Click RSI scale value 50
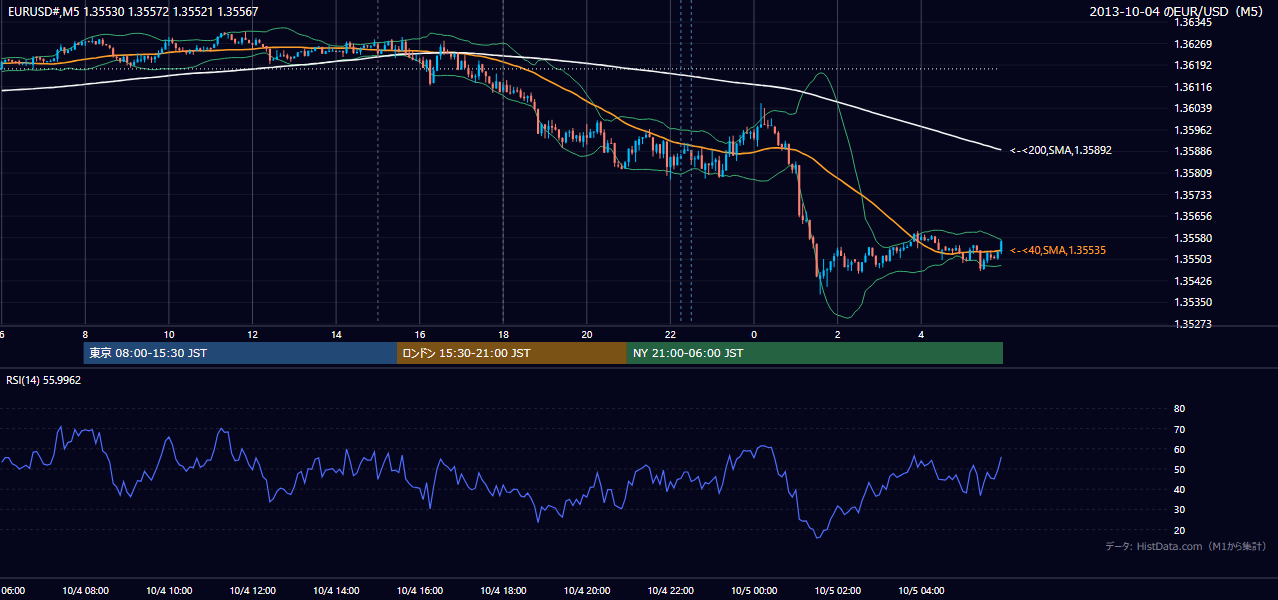The height and width of the screenshot is (600, 1278). tap(1179, 469)
